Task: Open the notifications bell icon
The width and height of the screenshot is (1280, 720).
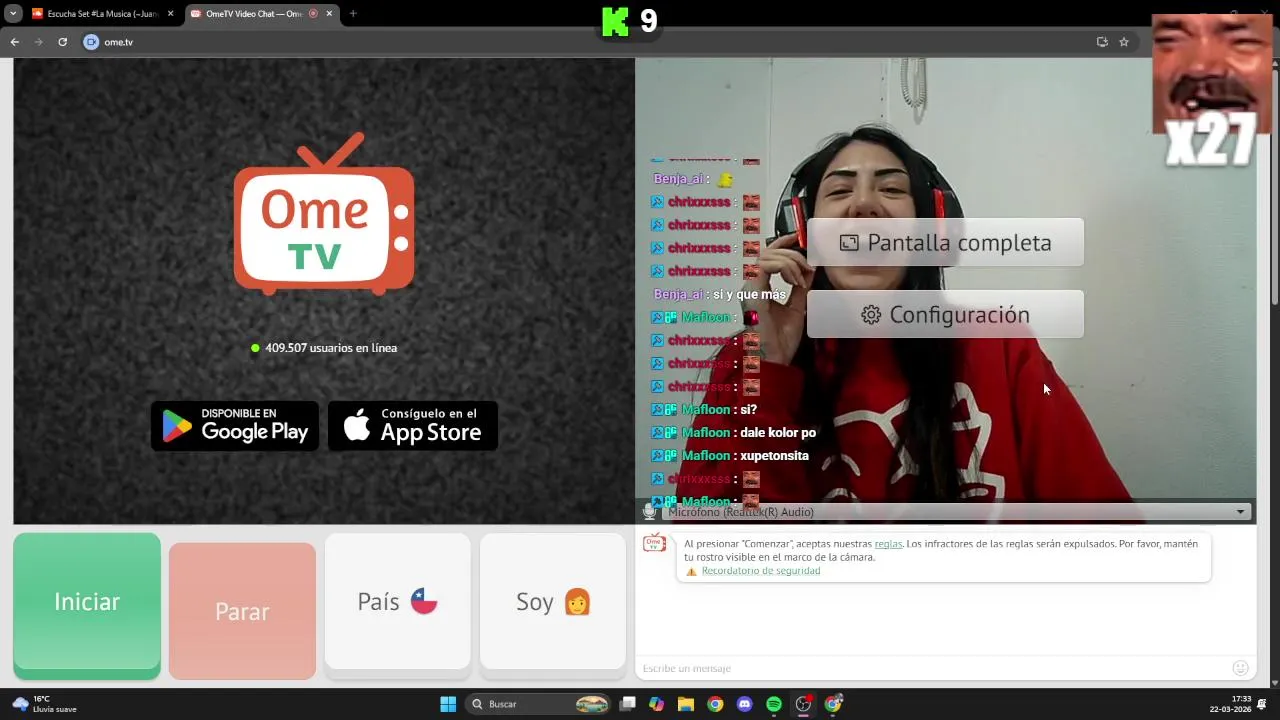Action: click(x=1263, y=704)
